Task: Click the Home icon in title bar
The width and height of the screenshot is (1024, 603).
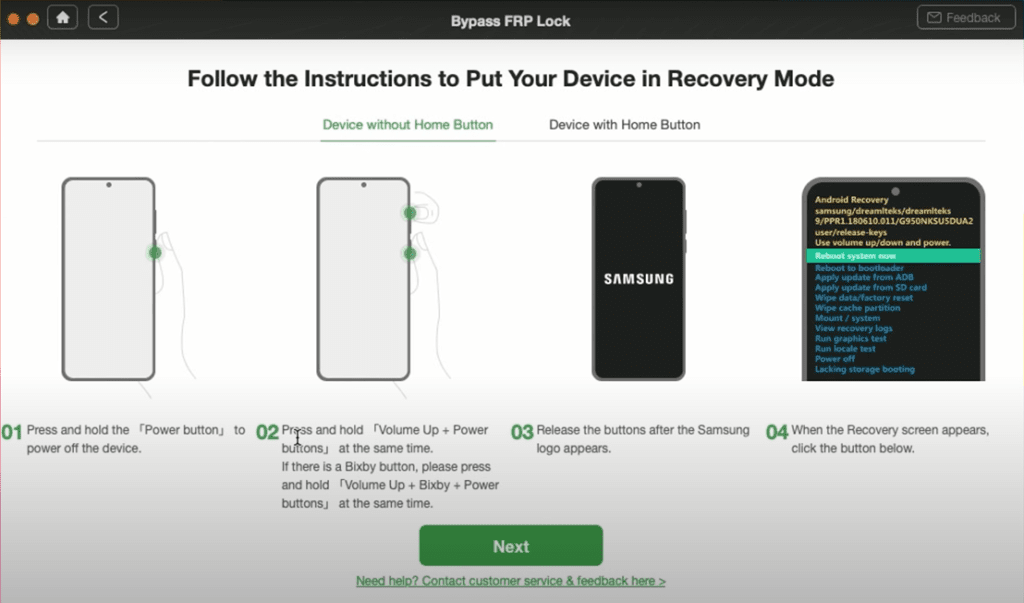Action: tap(63, 18)
